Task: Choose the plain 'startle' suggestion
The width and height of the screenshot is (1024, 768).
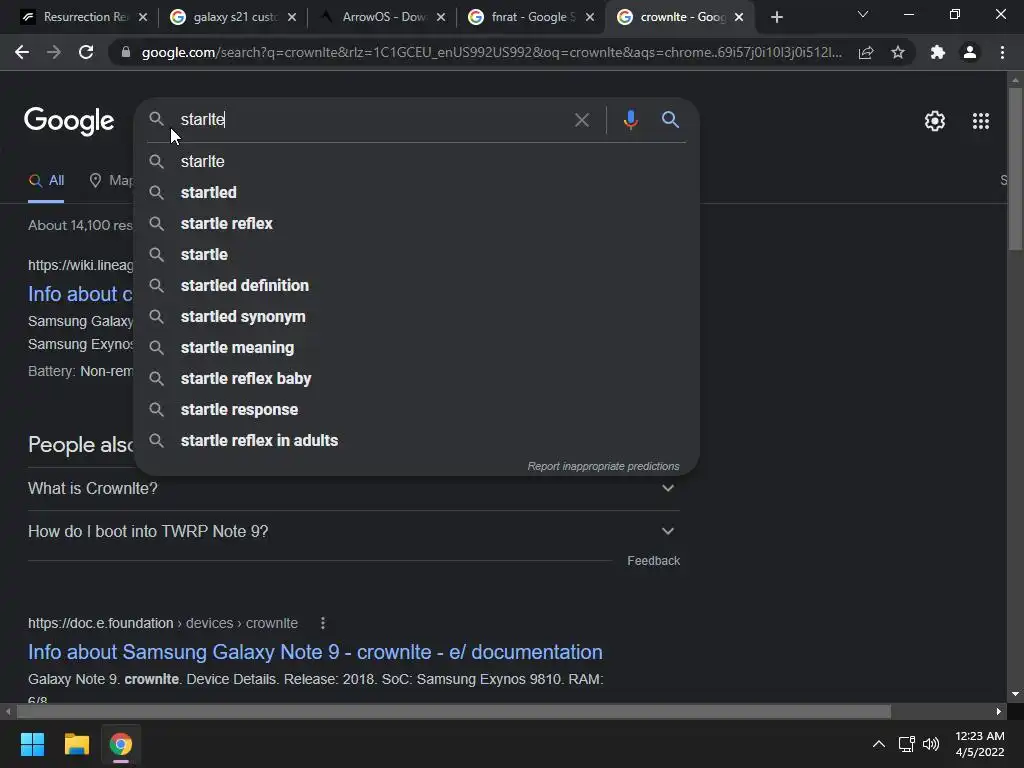Action: pyautogui.click(x=417, y=255)
